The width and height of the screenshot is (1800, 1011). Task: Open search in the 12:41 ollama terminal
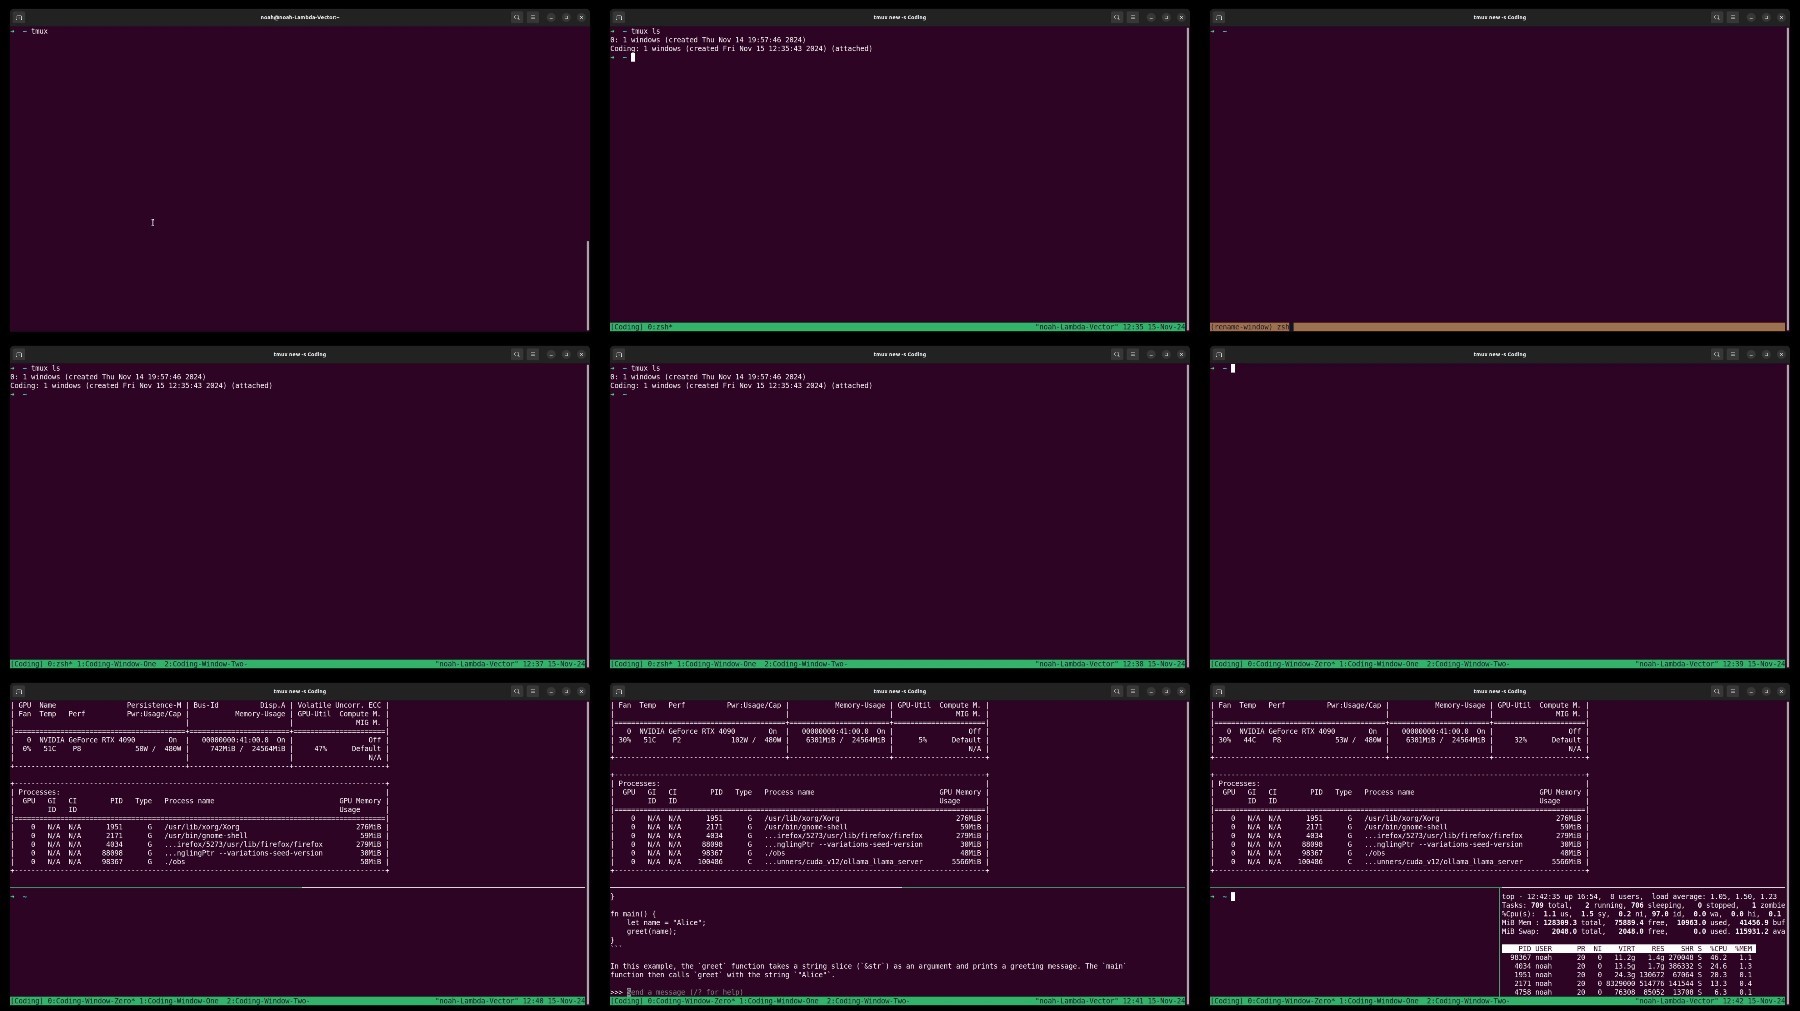[1117, 691]
